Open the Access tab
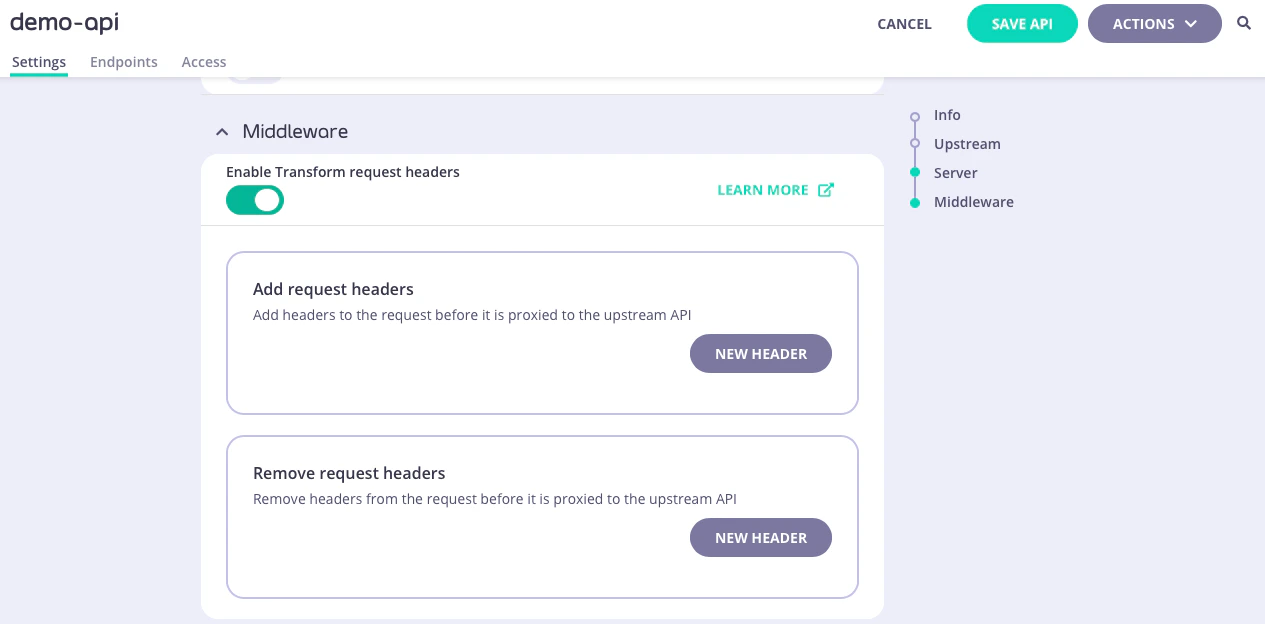Image resolution: width=1265 pixels, height=624 pixels. click(204, 61)
